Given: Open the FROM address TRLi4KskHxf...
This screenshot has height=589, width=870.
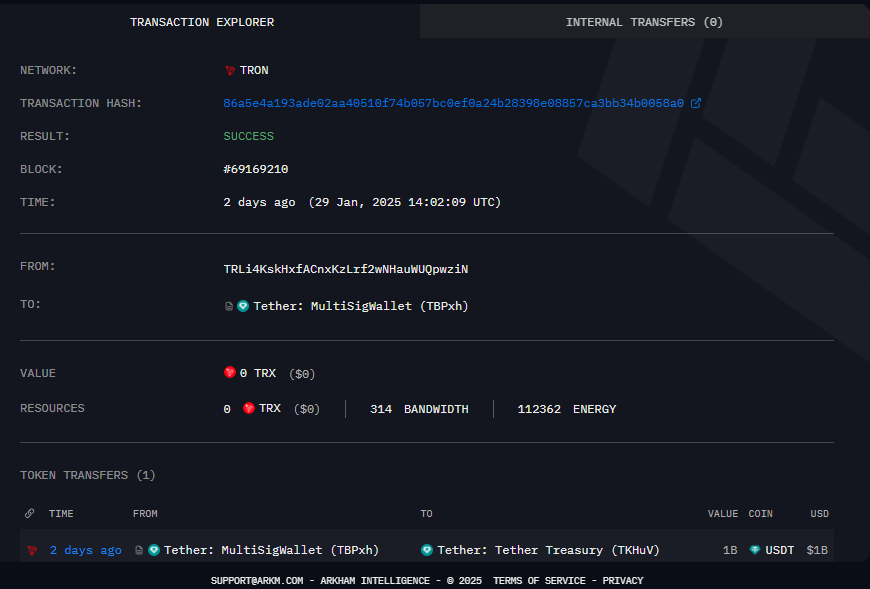Looking at the screenshot, I should [346, 269].
